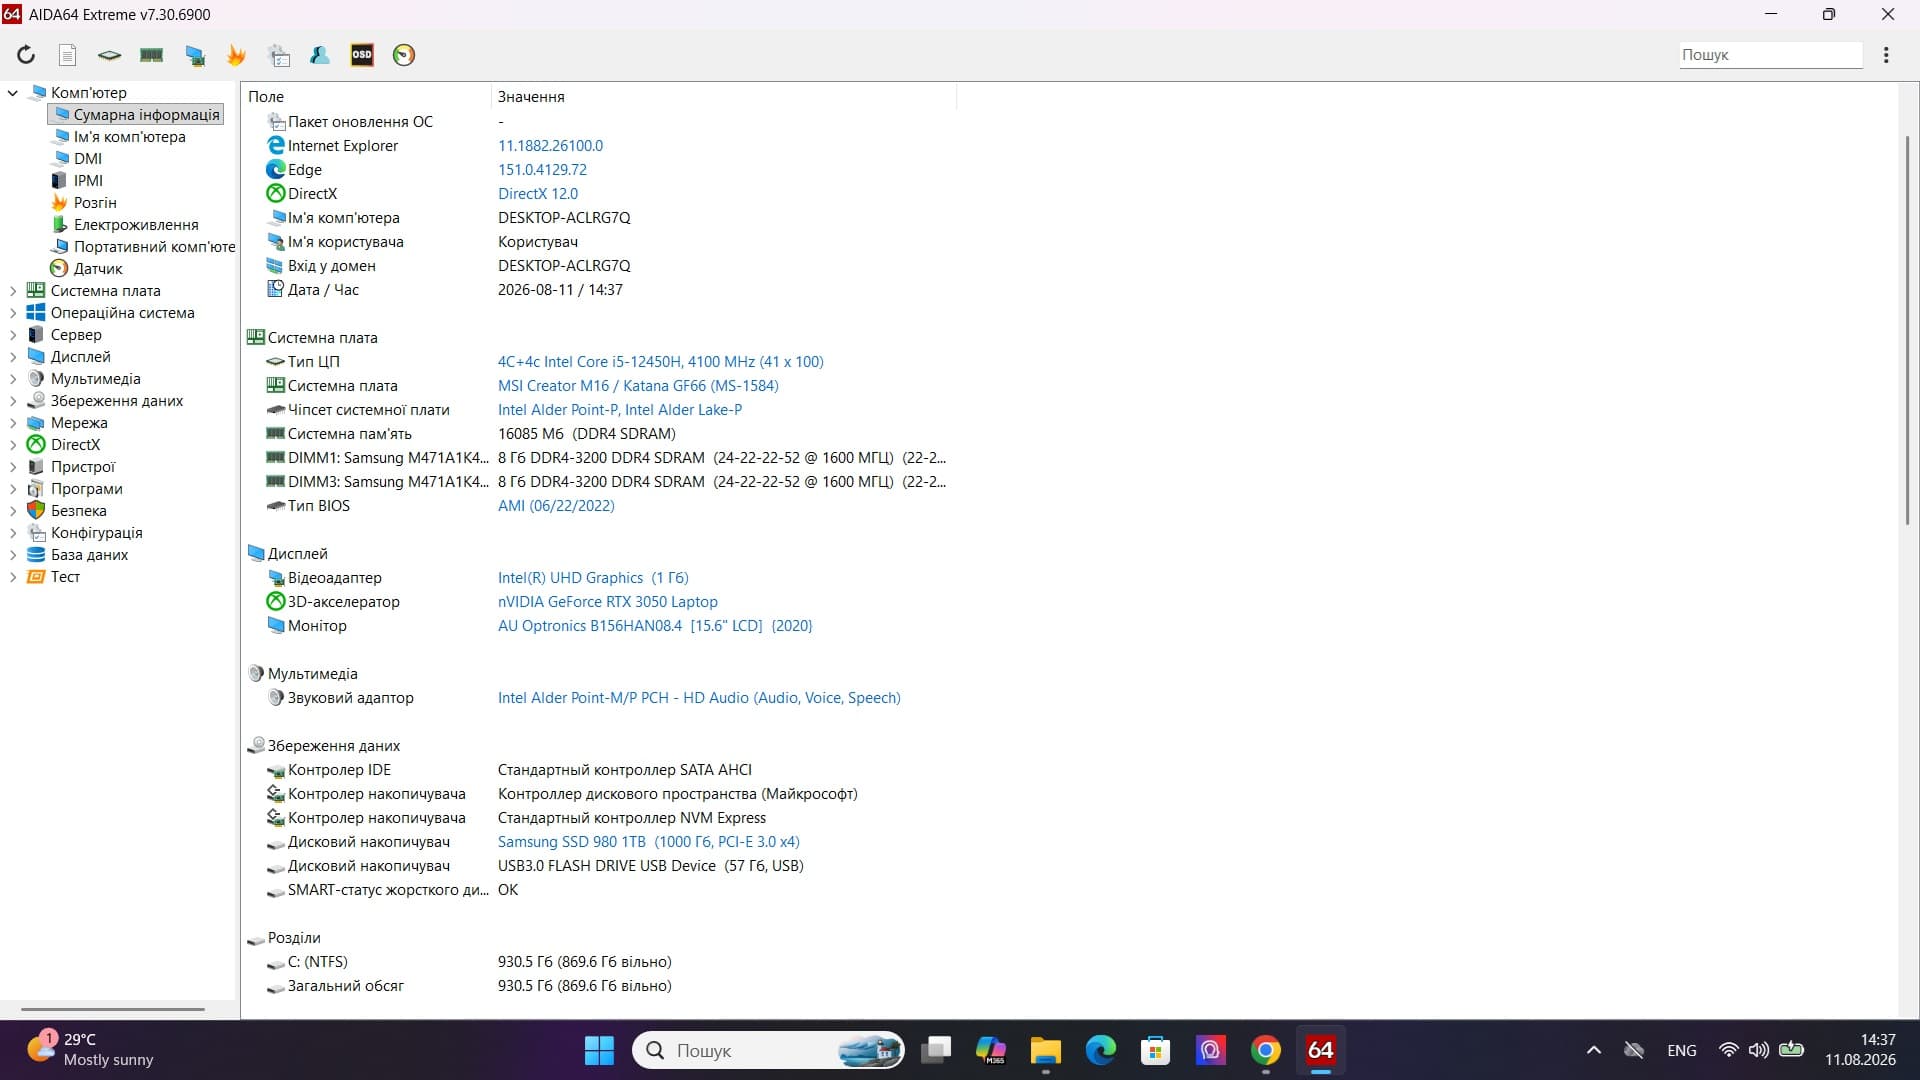Screen dimensions: 1920x1080
Task: Expand the Сервер tree node
Action: (x=13, y=335)
